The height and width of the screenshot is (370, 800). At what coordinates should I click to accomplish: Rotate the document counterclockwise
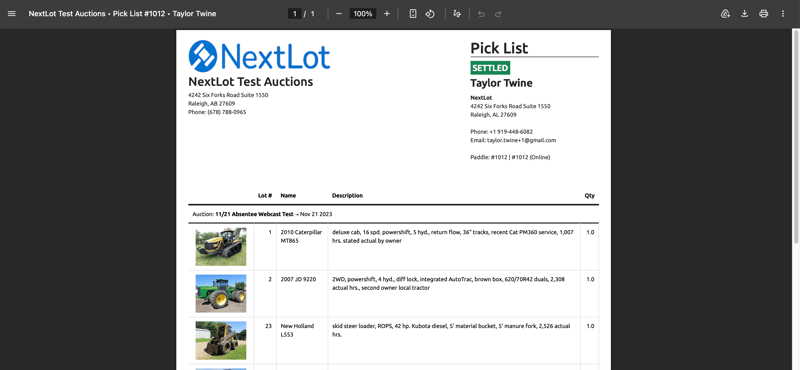[430, 14]
